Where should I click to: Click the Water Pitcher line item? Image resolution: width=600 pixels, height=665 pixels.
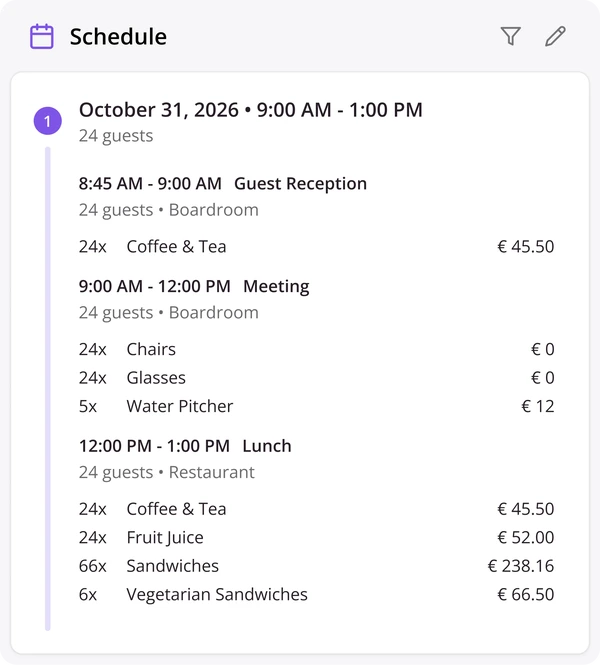[x=316, y=406]
